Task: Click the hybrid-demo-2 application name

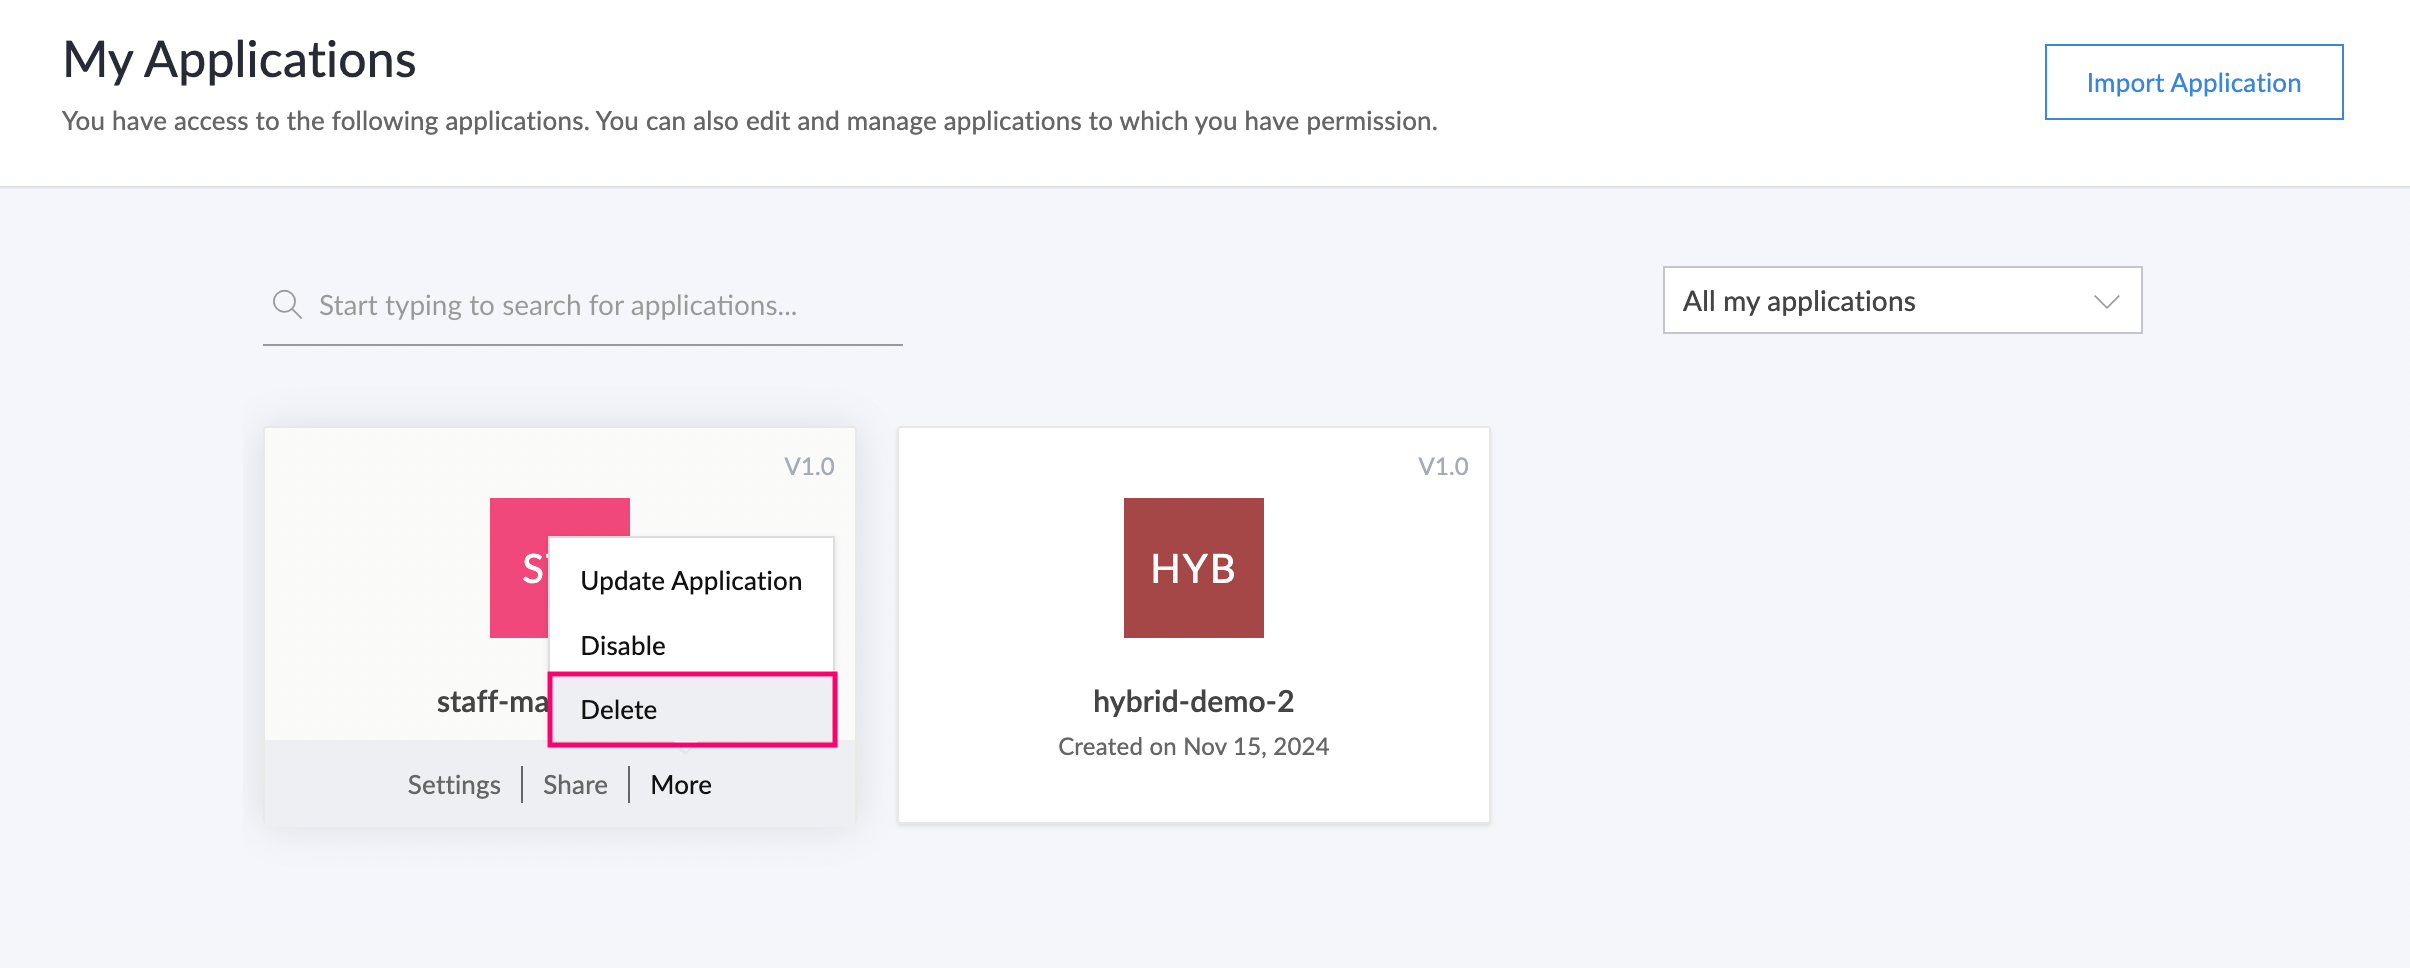Action: (x=1193, y=701)
